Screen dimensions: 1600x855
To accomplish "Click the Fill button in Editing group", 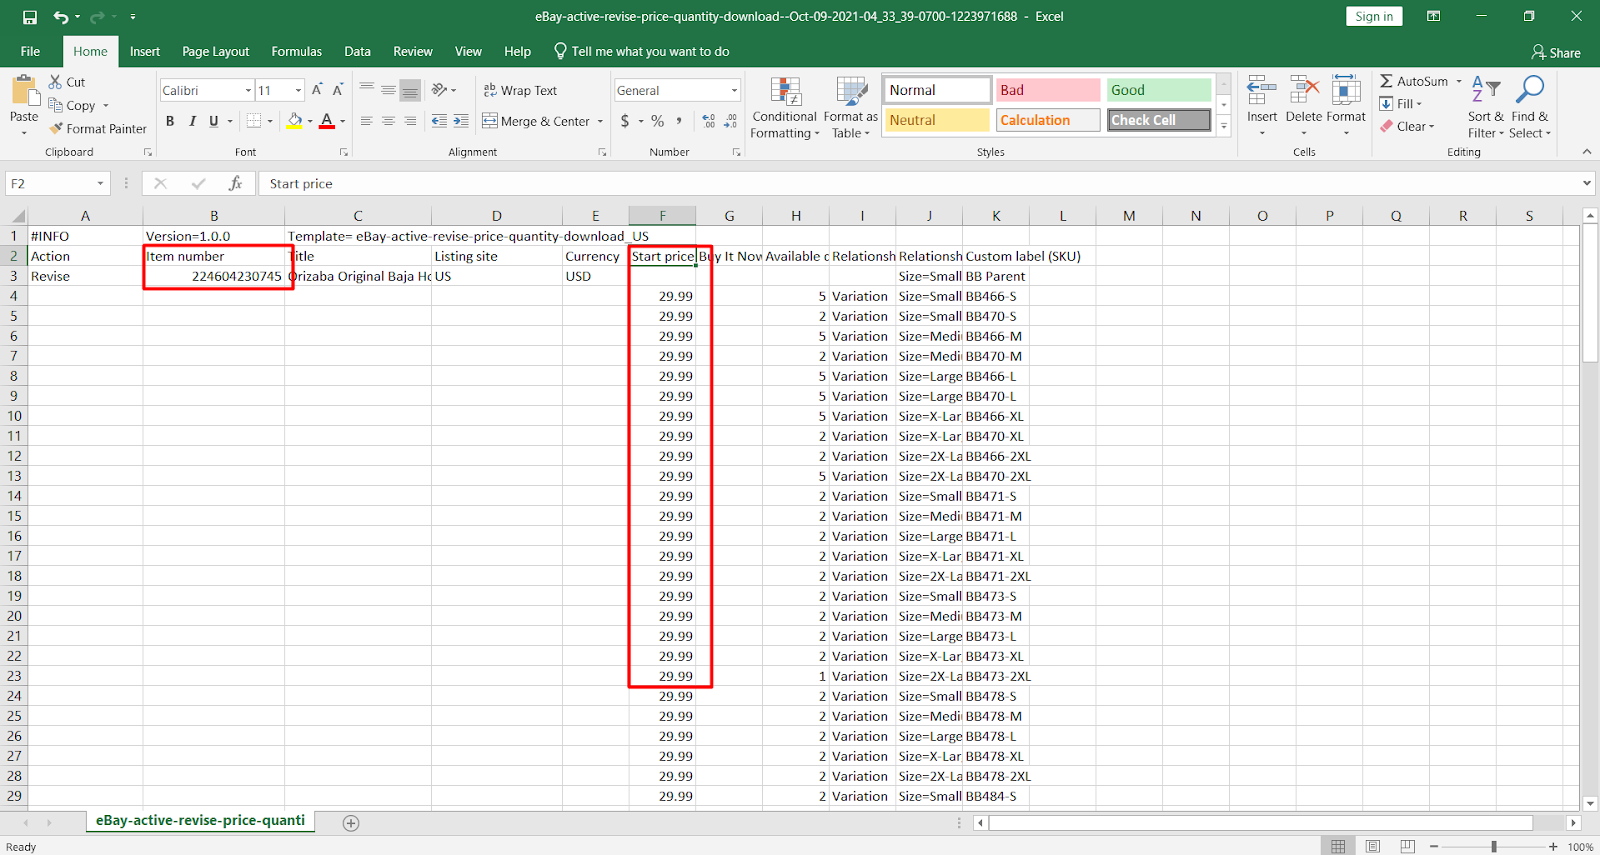I will coord(1400,104).
